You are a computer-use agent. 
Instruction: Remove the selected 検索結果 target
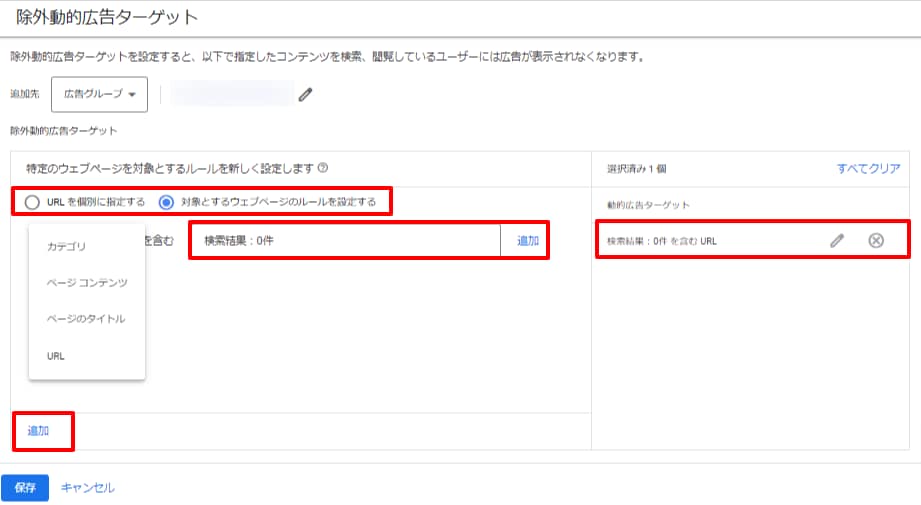click(x=876, y=240)
